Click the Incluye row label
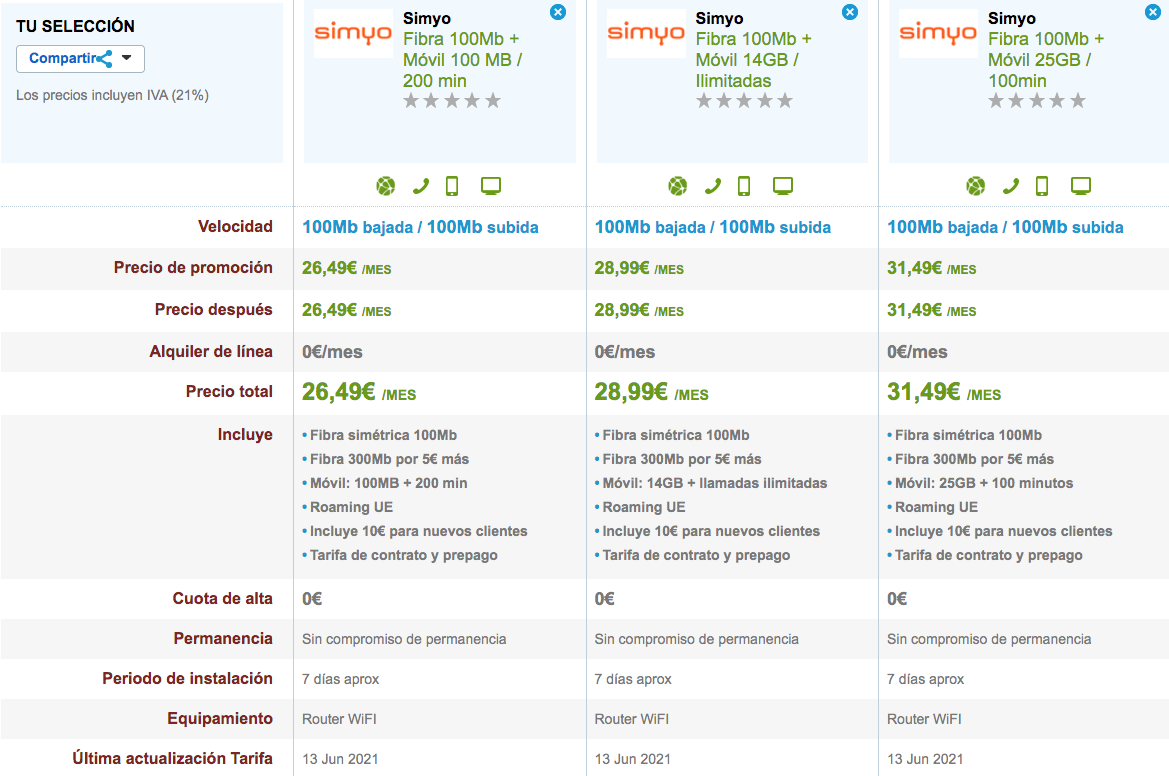 pyautogui.click(x=245, y=435)
